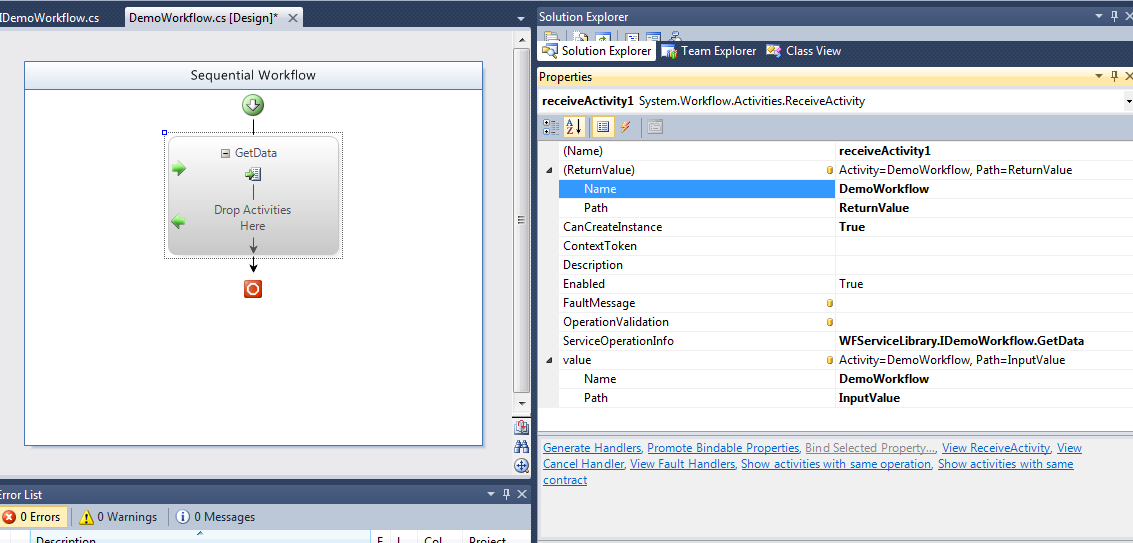Click the Generate Handlers link
Image resolution: width=1133 pixels, height=543 pixels.
pyautogui.click(x=593, y=448)
